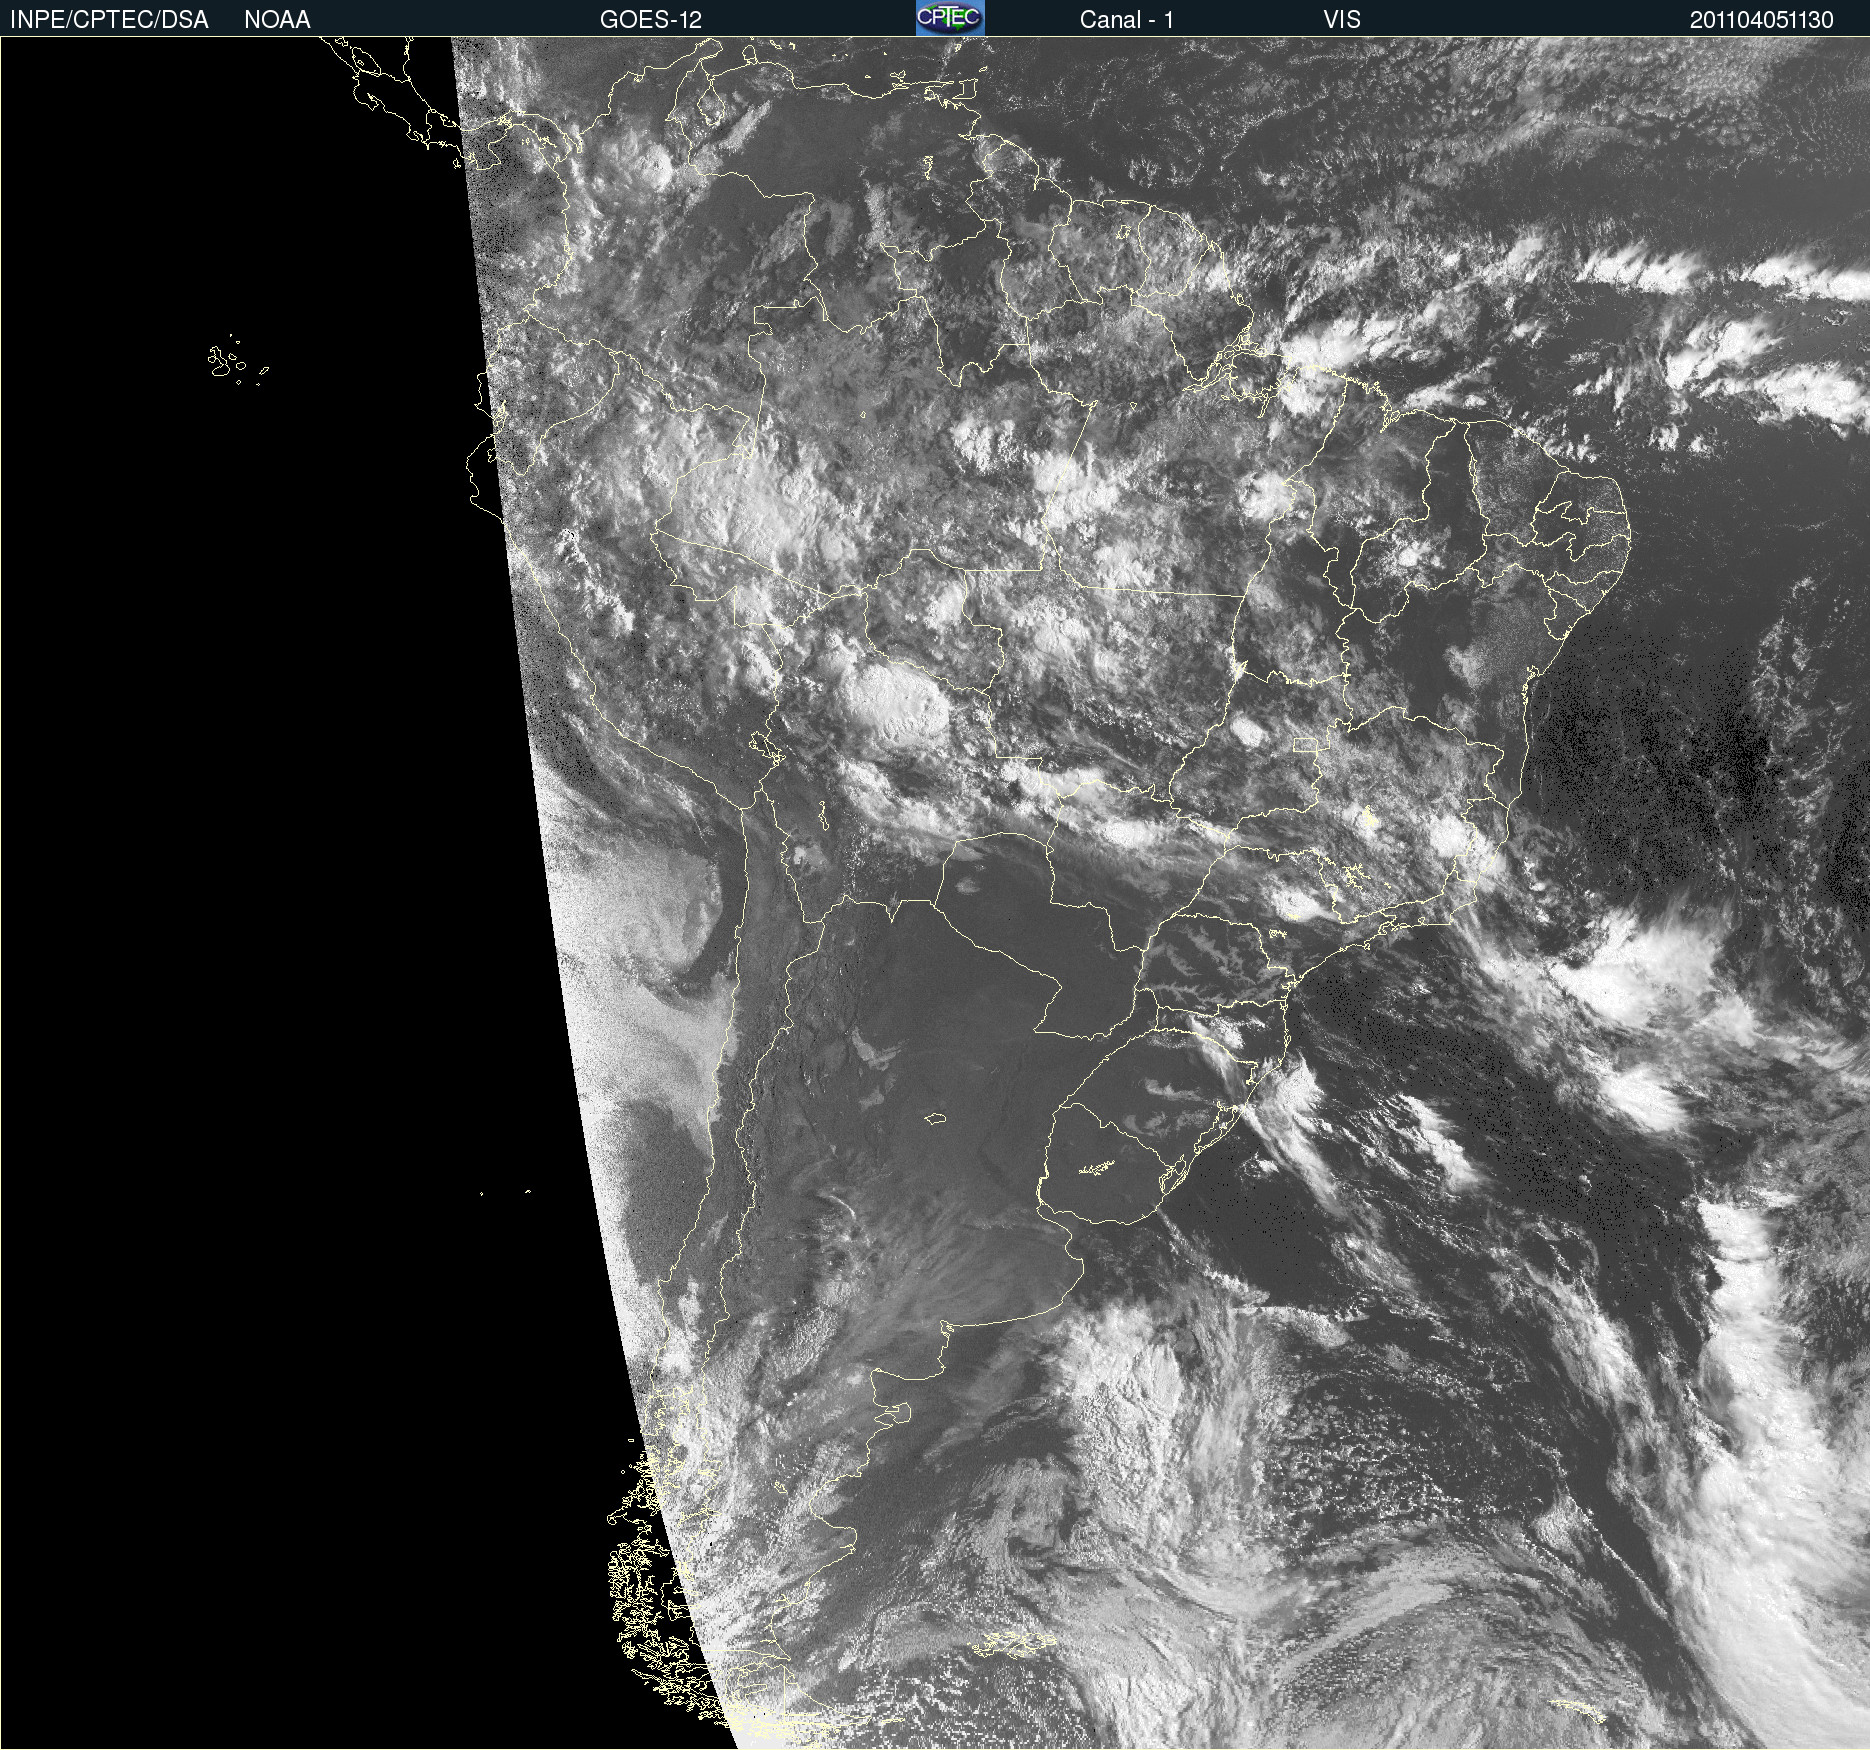Screen dimensions: 1870x1750
Task: Select the VIS band label
Action: click(x=1342, y=20)
